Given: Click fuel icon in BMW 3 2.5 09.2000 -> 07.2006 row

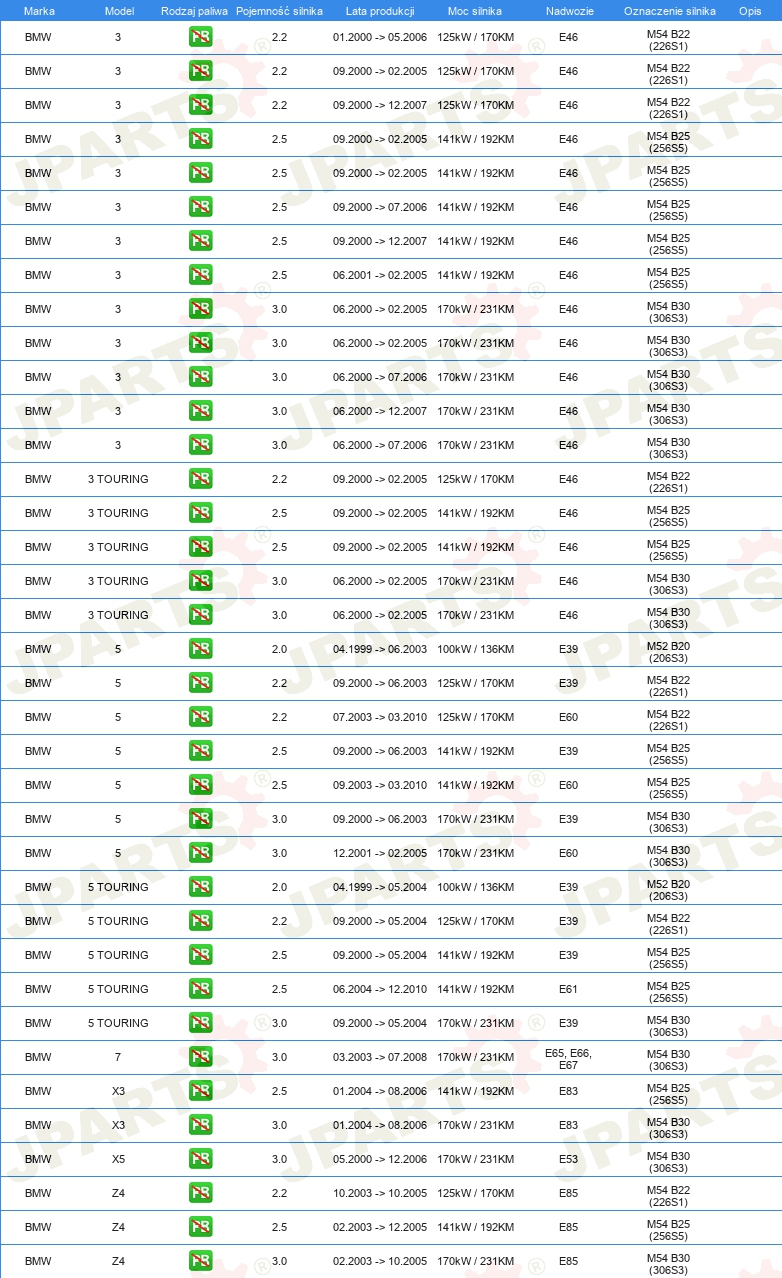Looking at the screenshot, I should click(200, 208).
